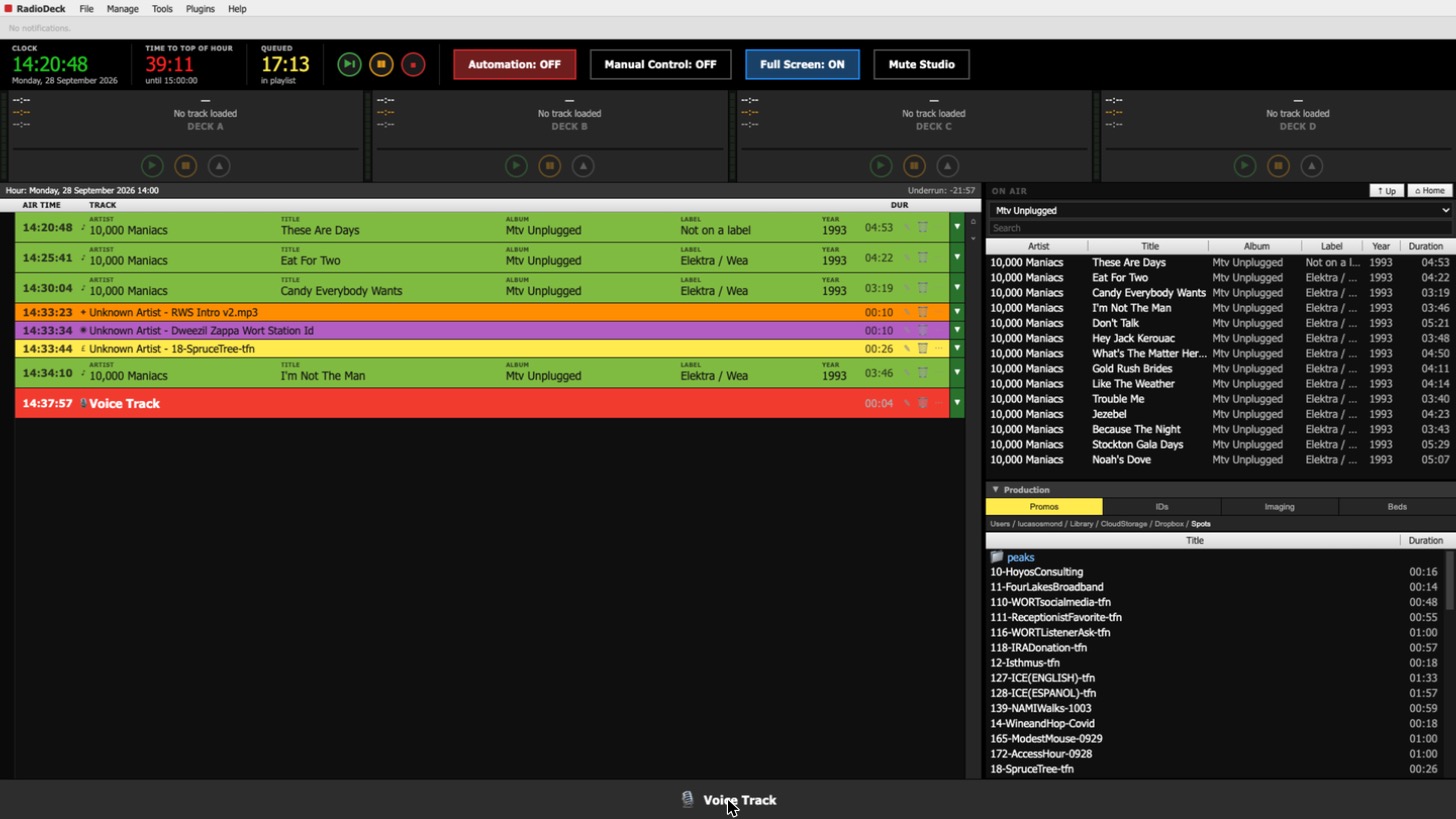Sort library by the Duration column header
Screen dimensions: 1456x819
pyautogui.click(x=1425, y=246)
